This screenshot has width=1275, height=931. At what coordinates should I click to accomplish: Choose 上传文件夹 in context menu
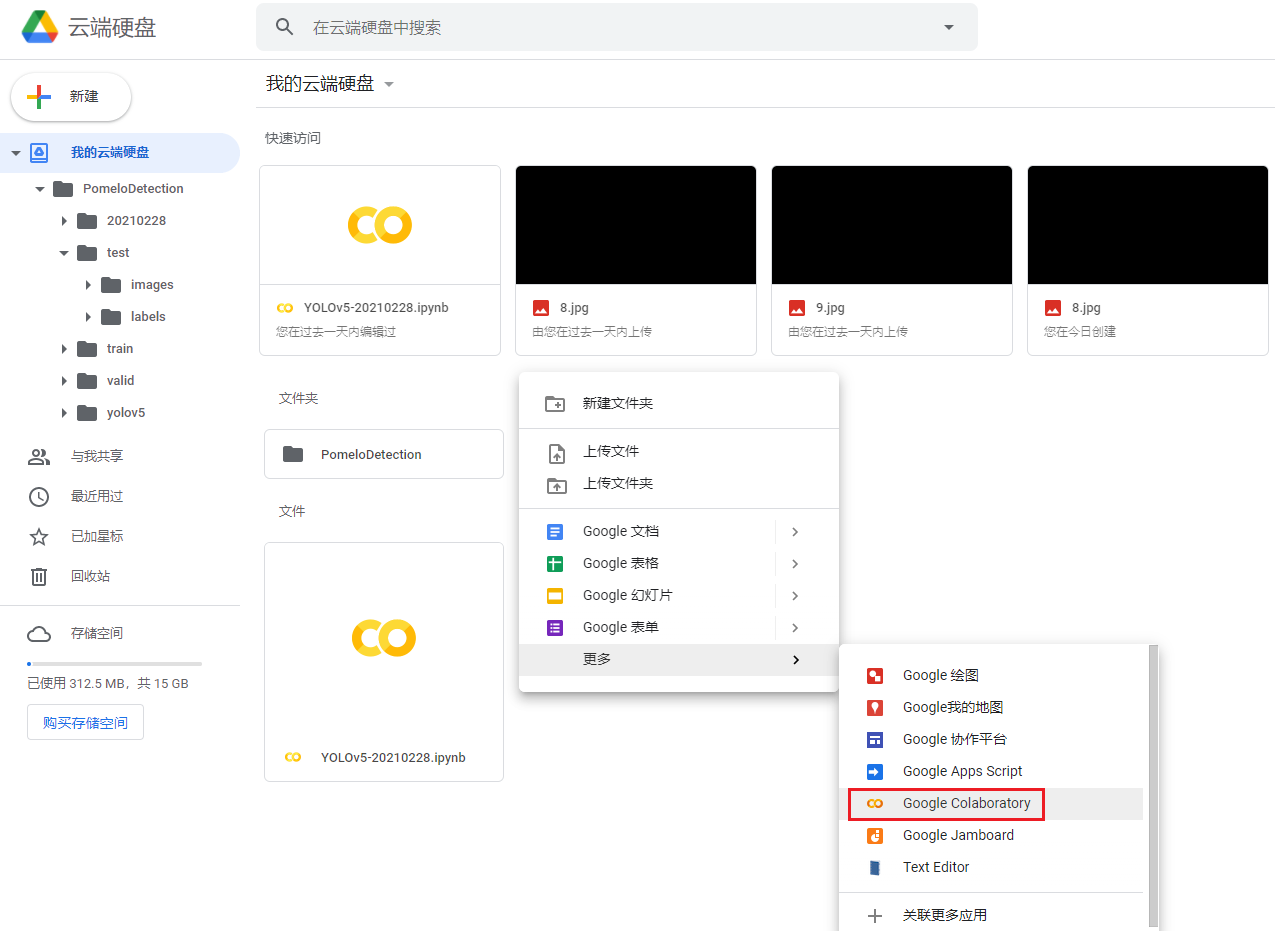coord(678,483)
